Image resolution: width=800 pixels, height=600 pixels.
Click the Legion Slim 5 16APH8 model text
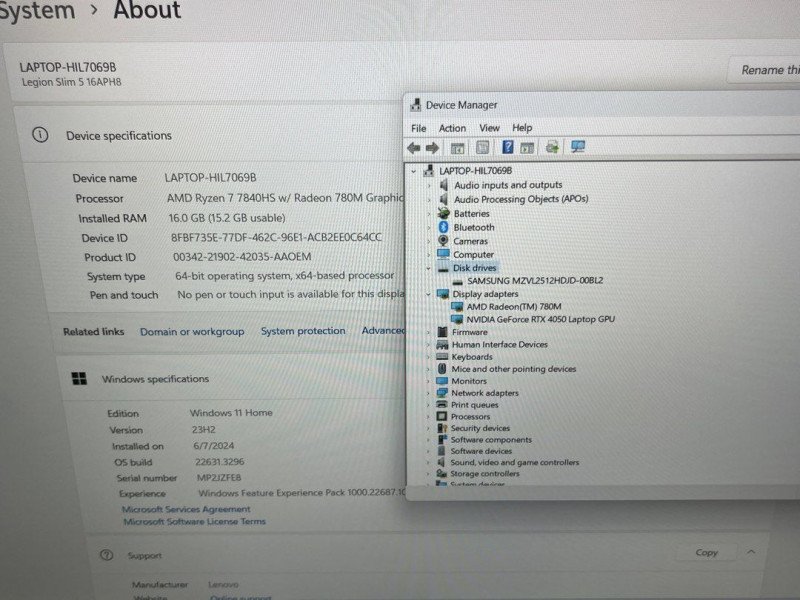click(x=71, y=82)
